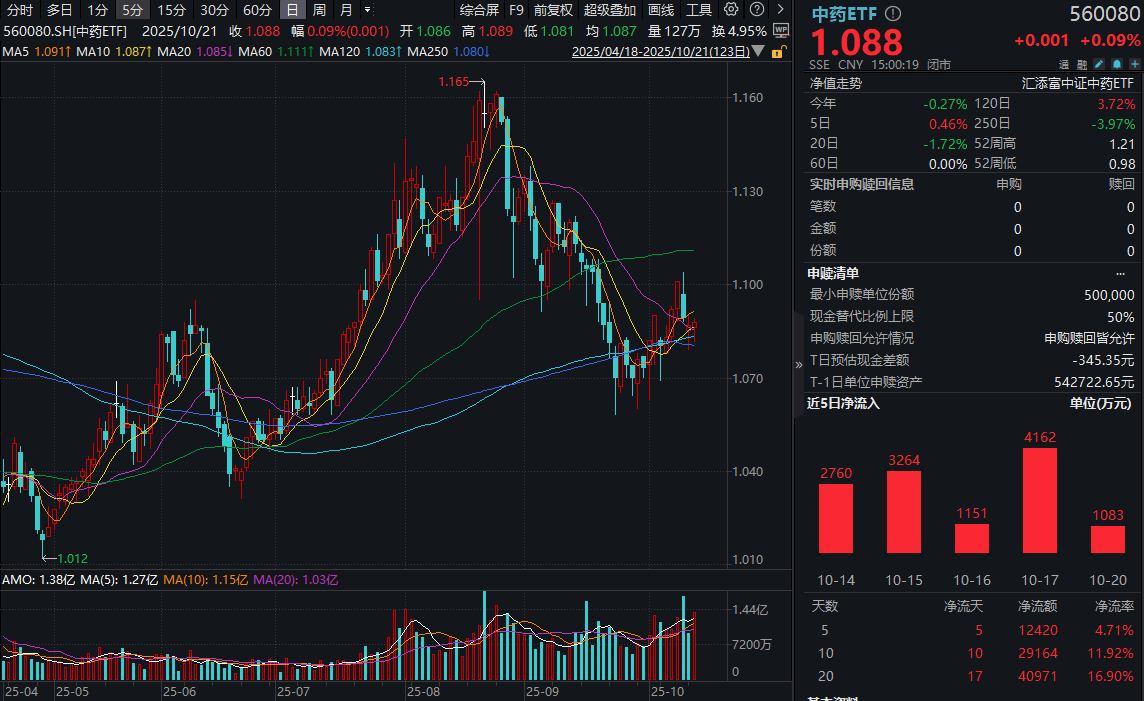Click the plus icon to add to watchlist
1144x701 pixels.
click(1135, 64)
